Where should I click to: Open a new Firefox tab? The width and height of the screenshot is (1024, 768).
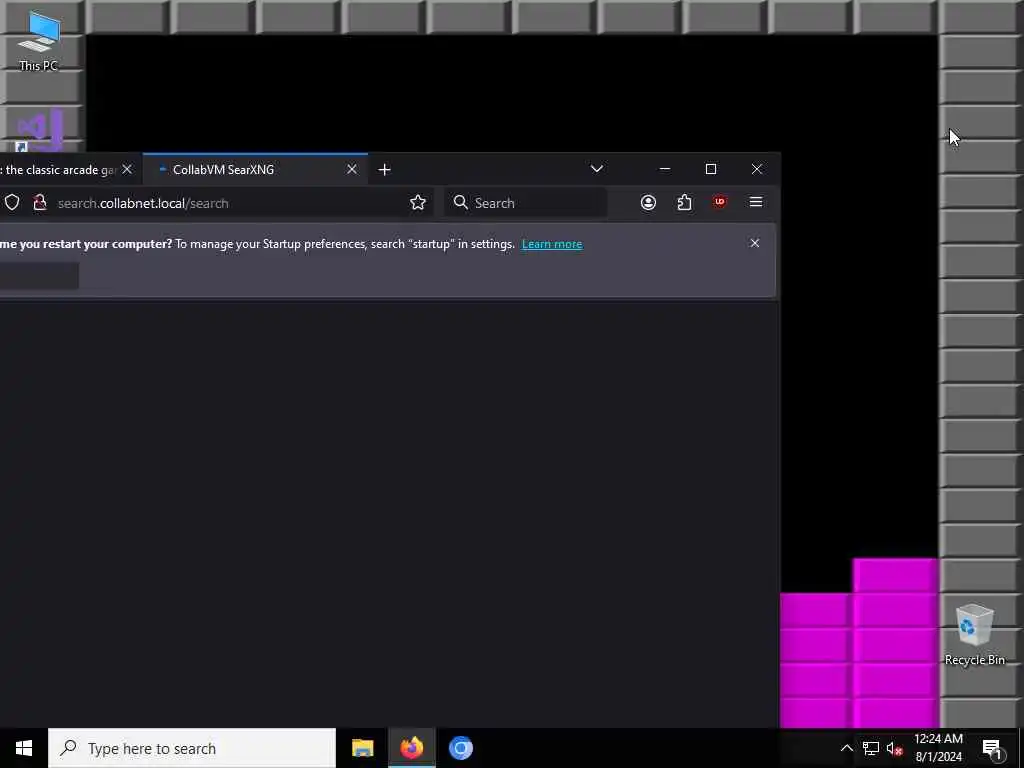(x=385, y=170)
